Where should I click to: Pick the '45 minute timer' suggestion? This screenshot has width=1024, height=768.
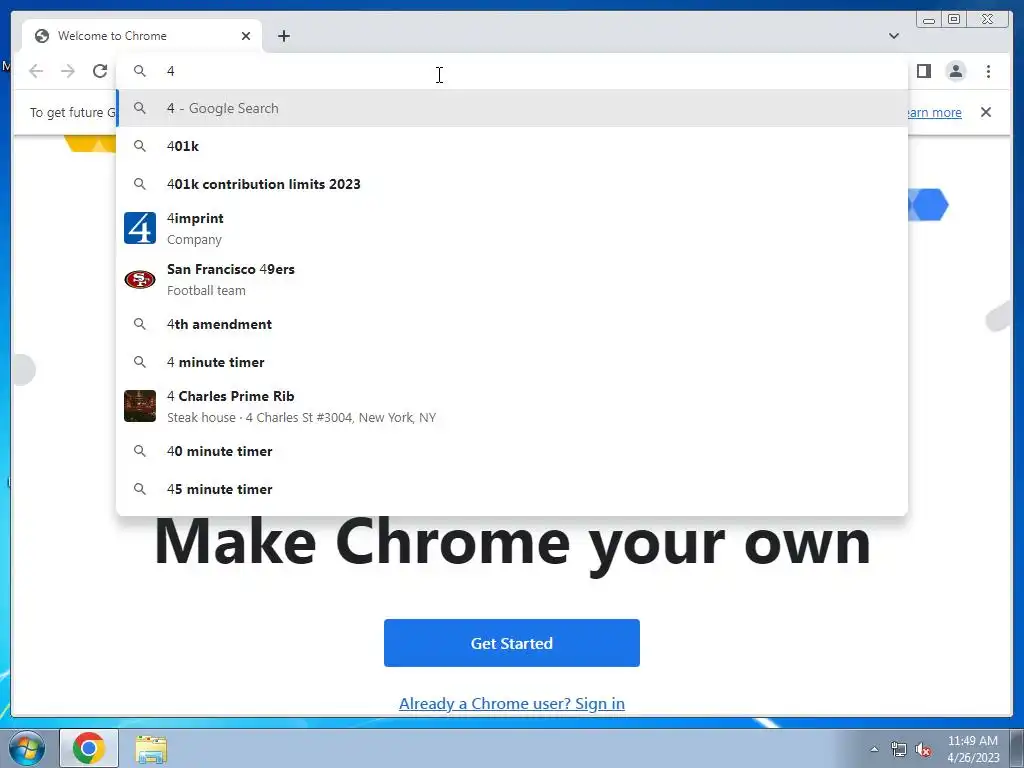[x=512, y=489]
